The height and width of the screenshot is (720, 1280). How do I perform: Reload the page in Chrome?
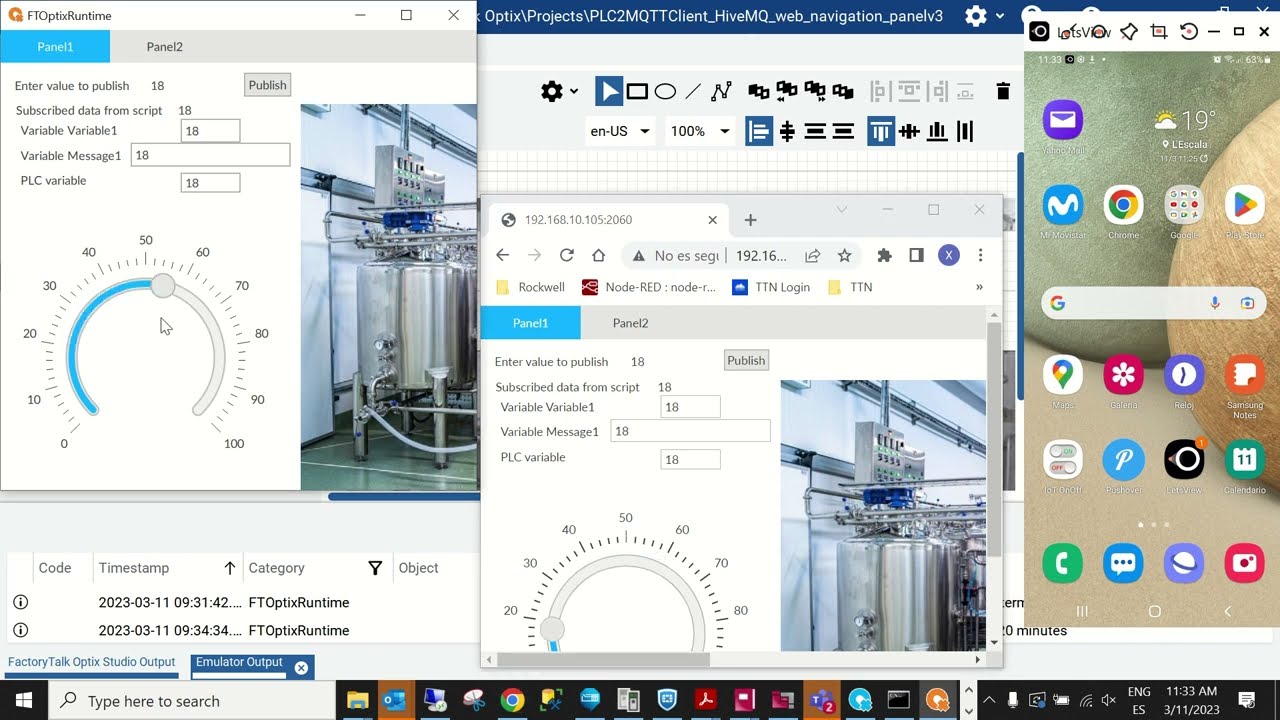point(567,255)
